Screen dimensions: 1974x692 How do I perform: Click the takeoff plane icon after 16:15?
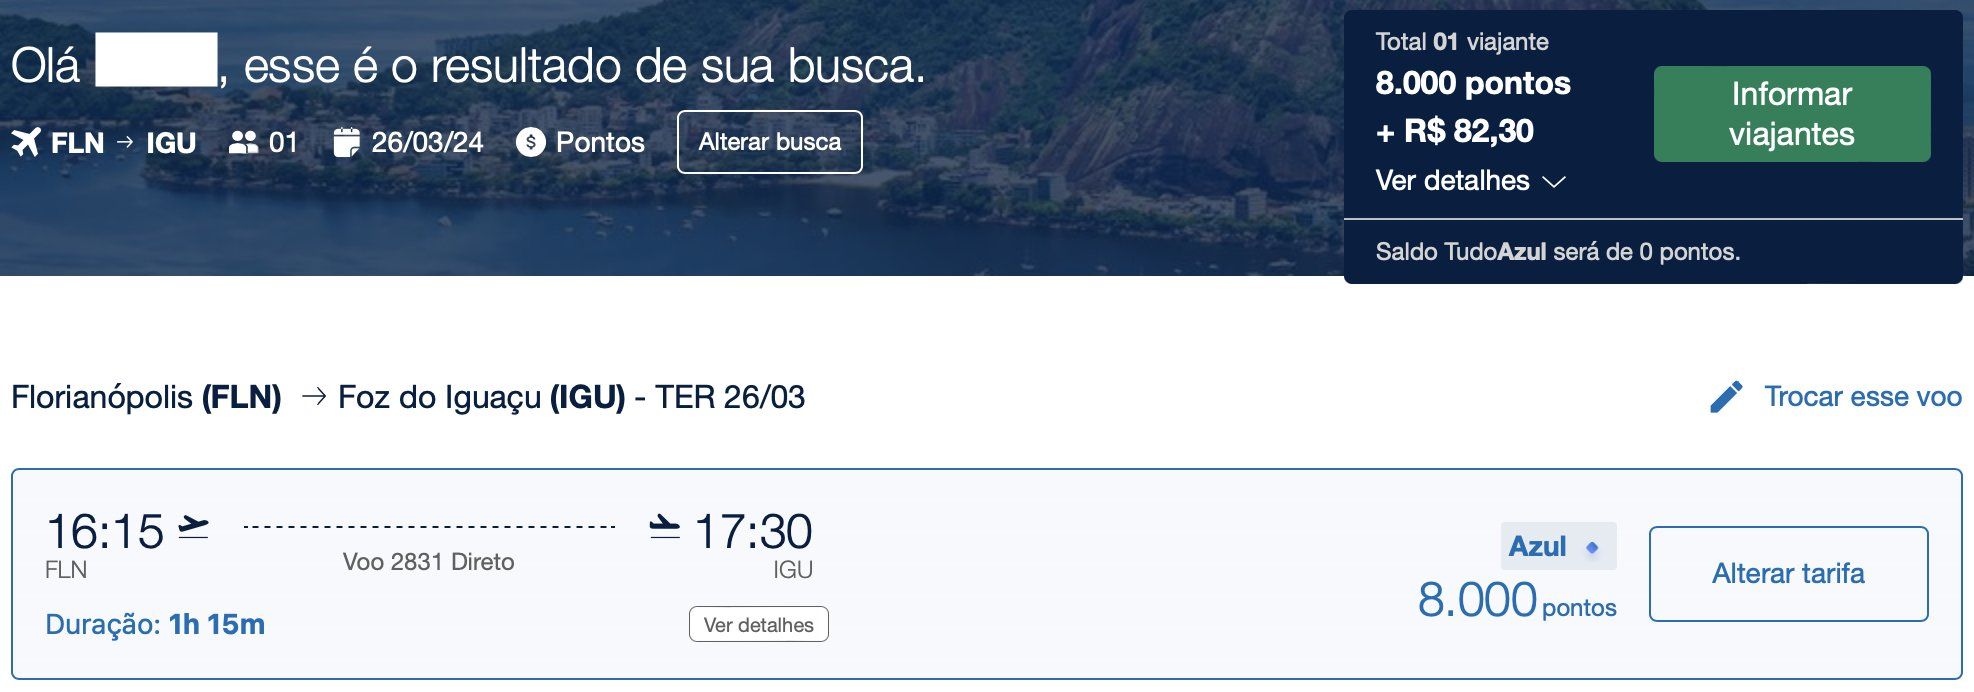coord(193,527)
